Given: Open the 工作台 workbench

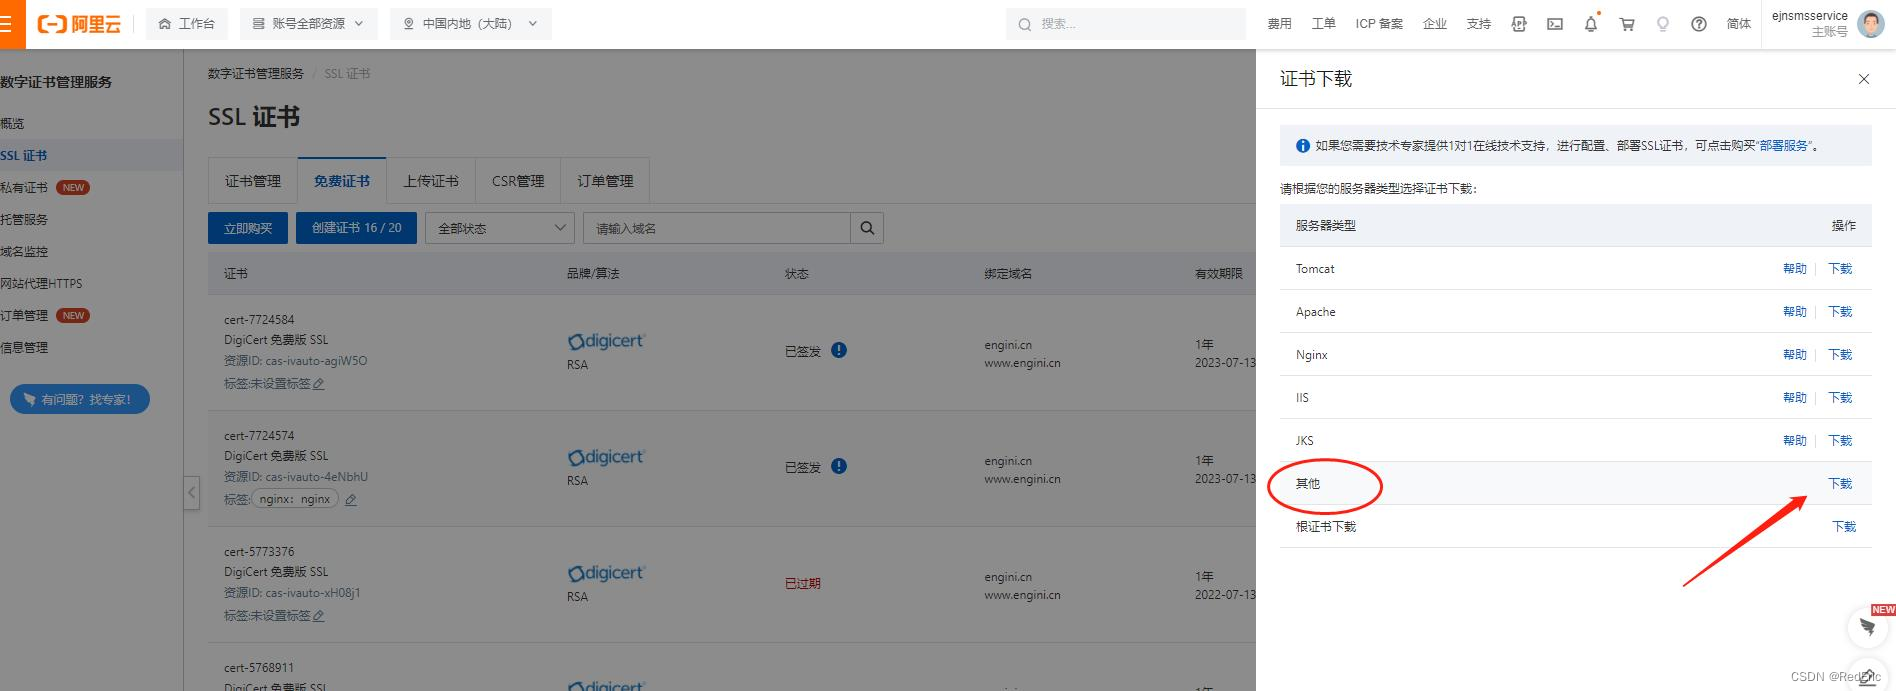Looking at the screenshot, I should pos(187,24).
